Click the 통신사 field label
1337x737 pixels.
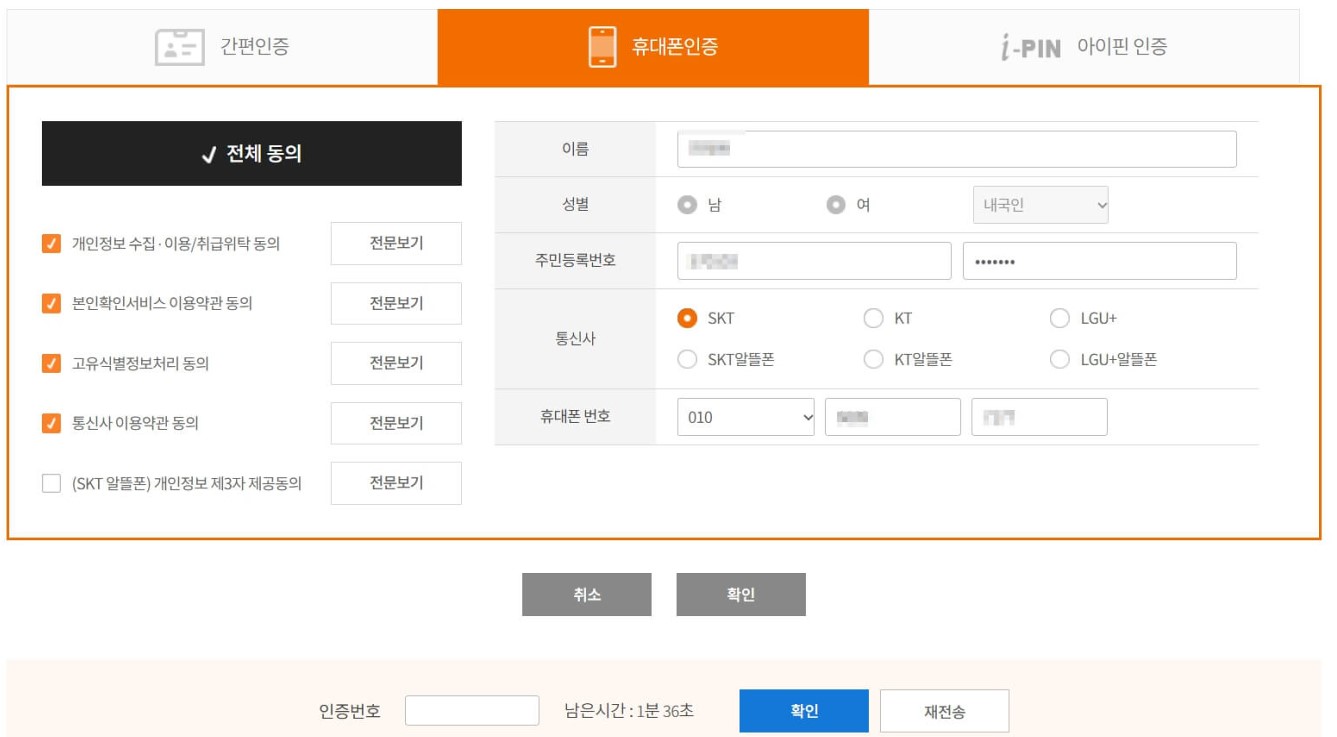575,339
